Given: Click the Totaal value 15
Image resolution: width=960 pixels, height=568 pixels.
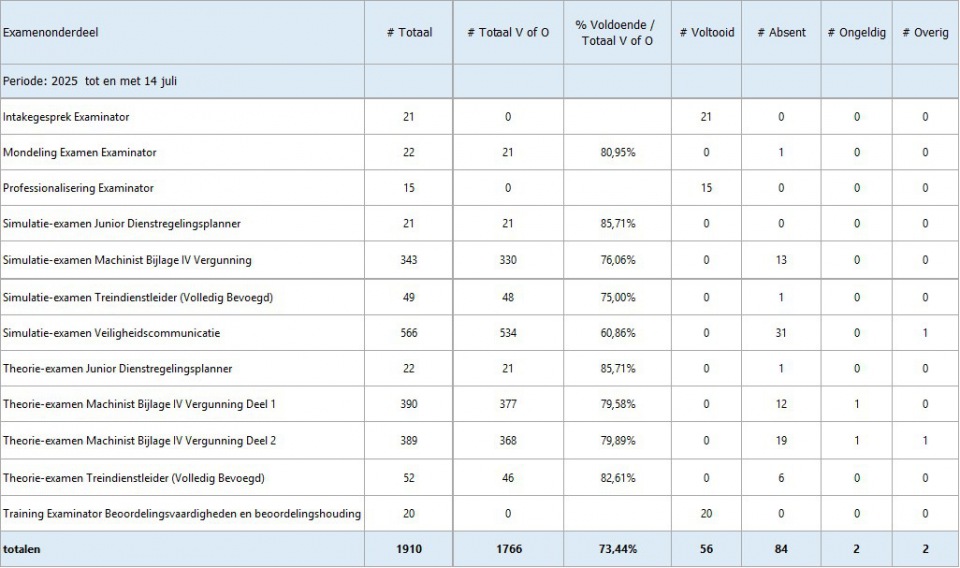Looking at the screenshot, I should [409, 188].
